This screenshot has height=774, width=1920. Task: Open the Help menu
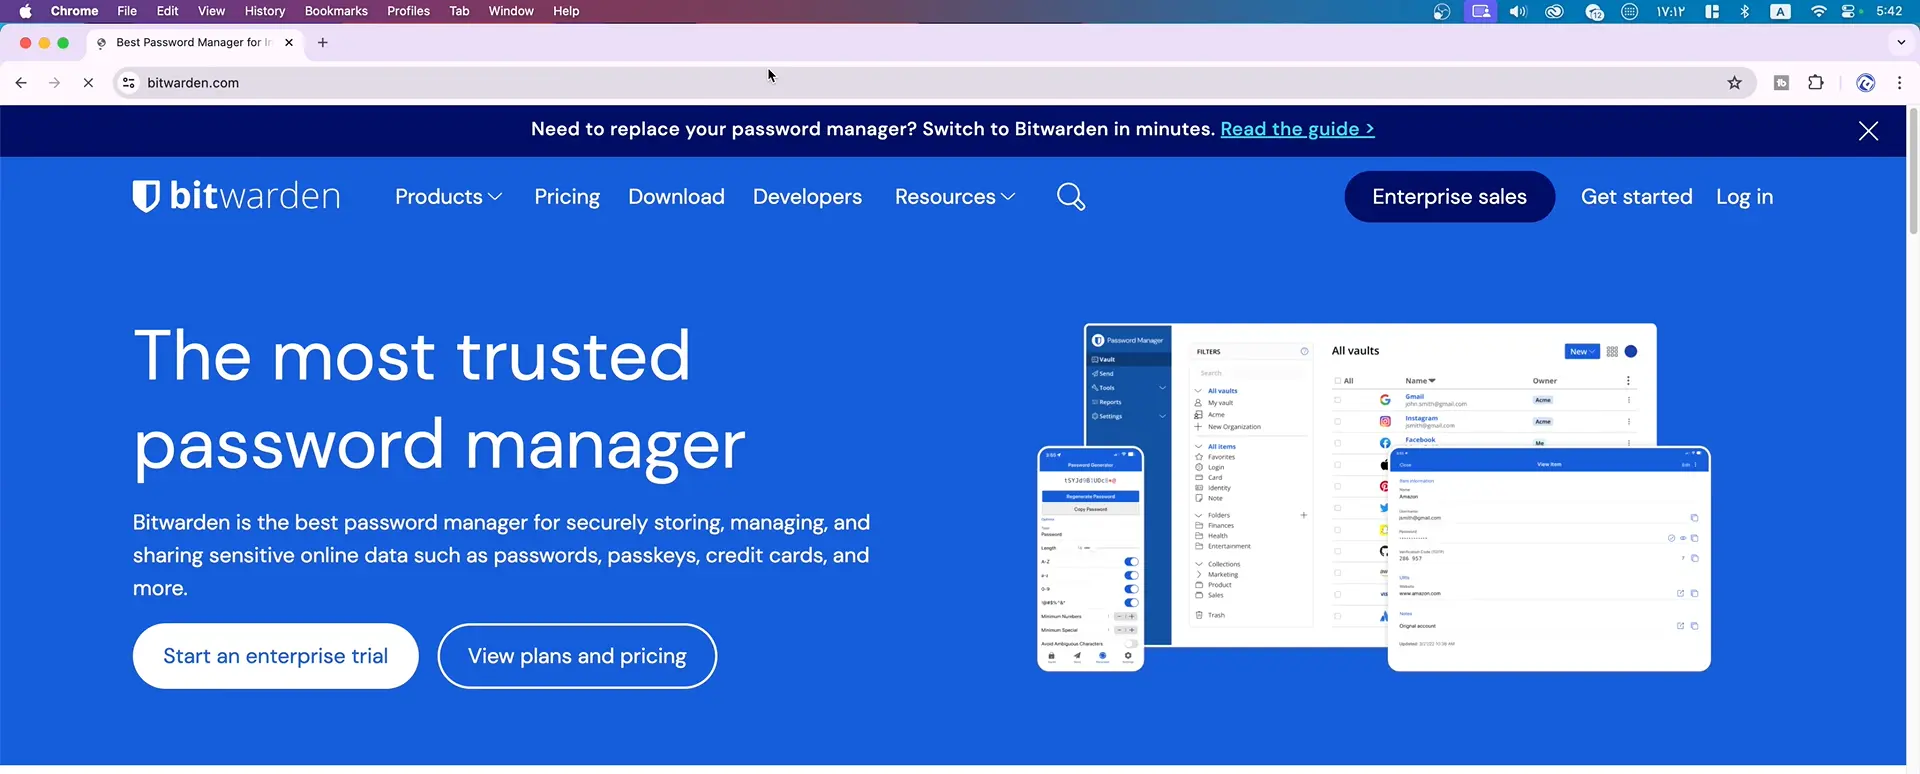click(566, 11)
